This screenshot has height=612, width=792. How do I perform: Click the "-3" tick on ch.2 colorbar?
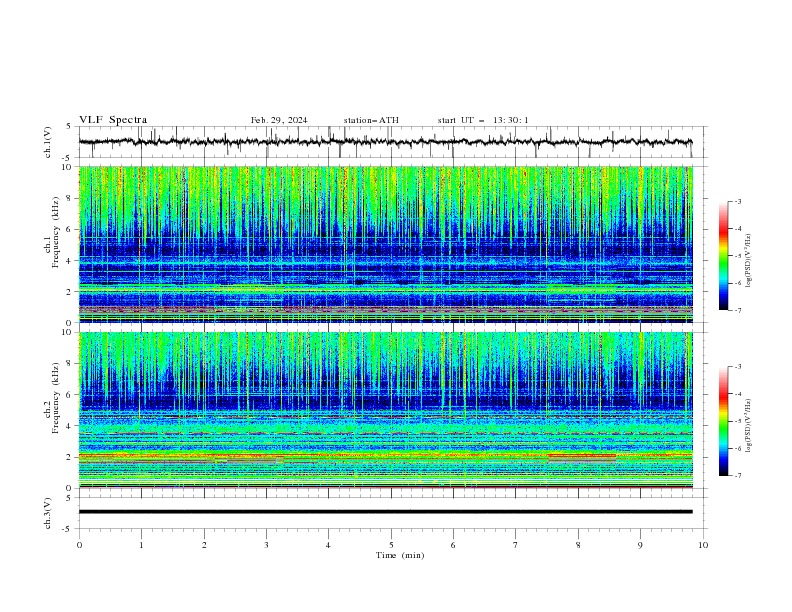pos(738,367)
